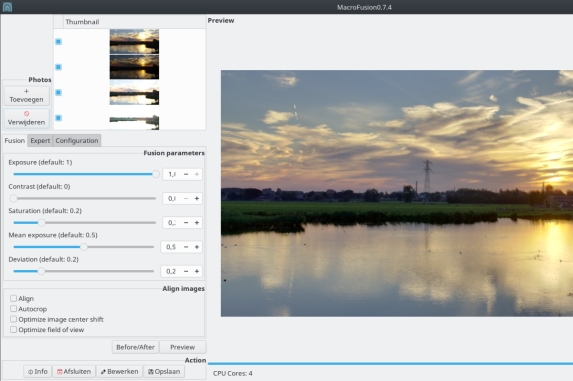Enable the Align checkbox
This screenshot has height=381, width=573.
pos(14,298)
